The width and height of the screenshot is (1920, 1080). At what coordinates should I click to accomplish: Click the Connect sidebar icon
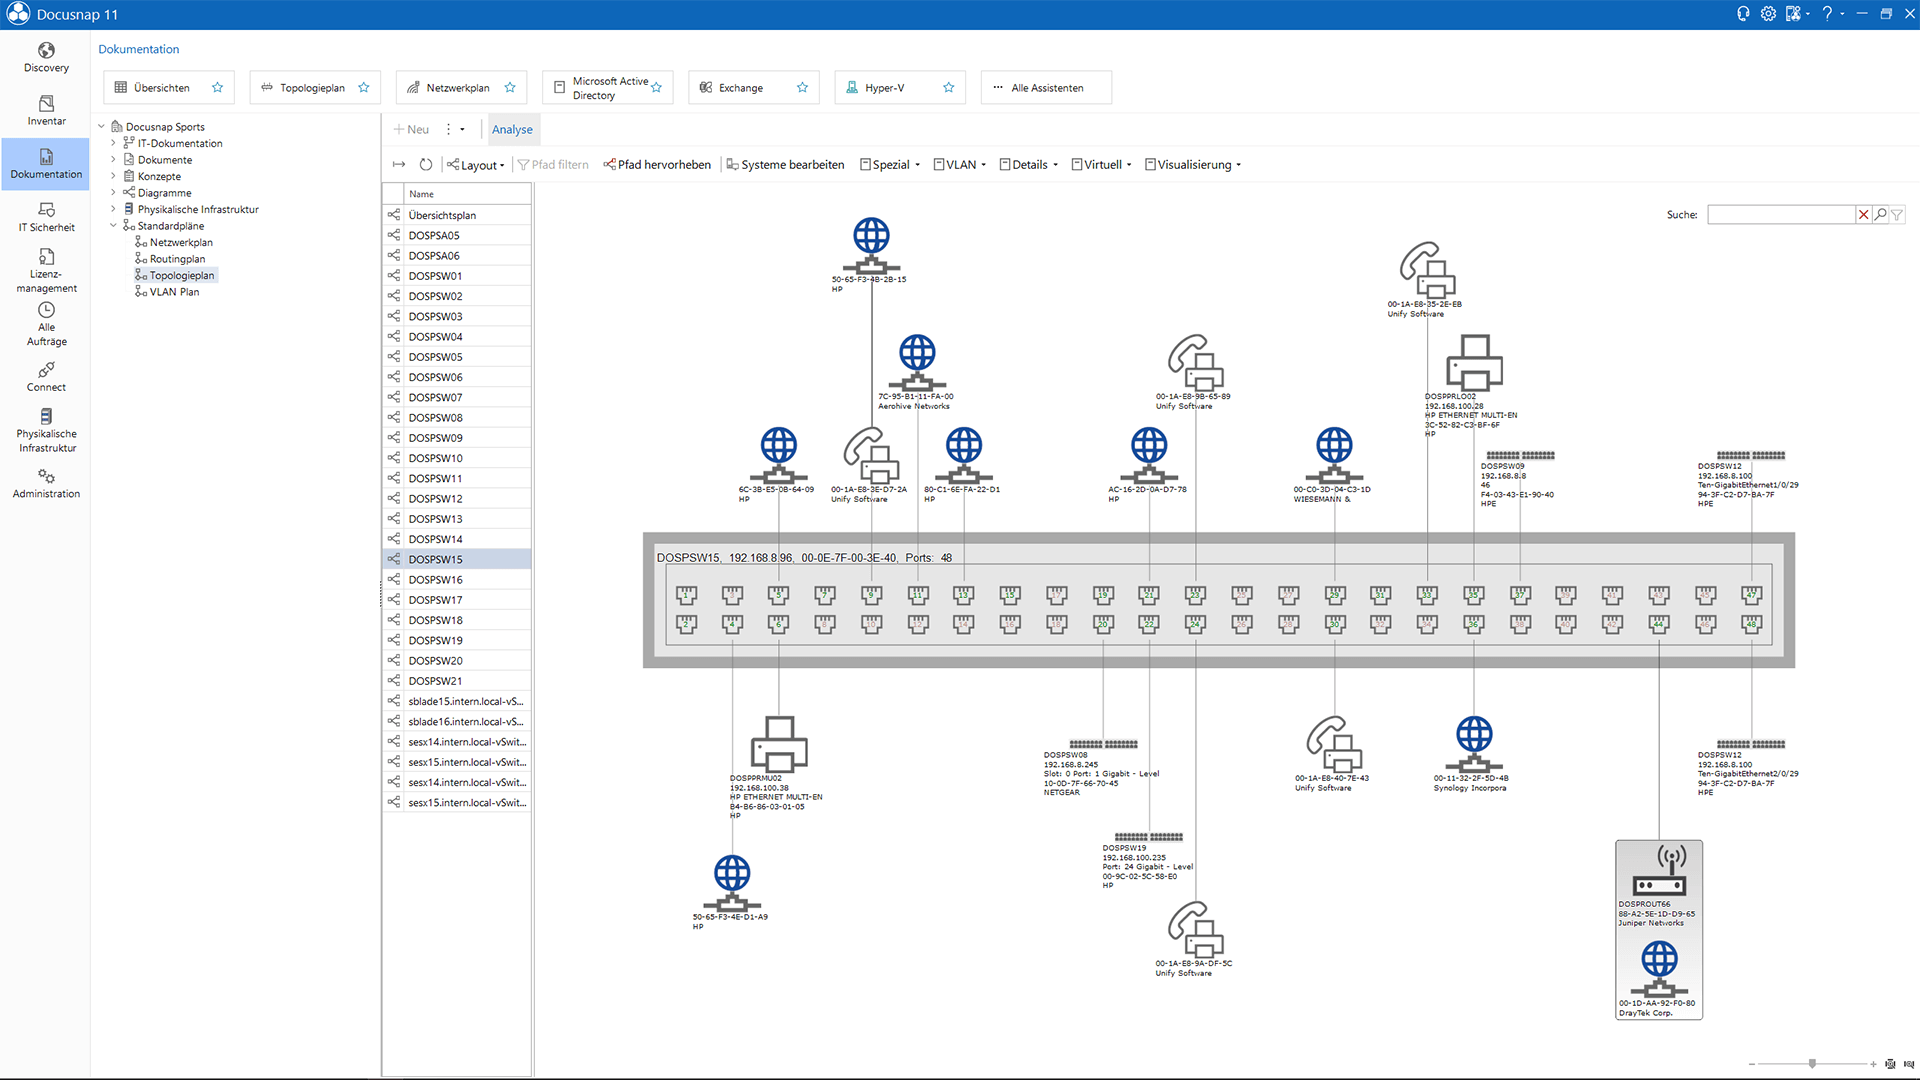click(x=46, y=376)
